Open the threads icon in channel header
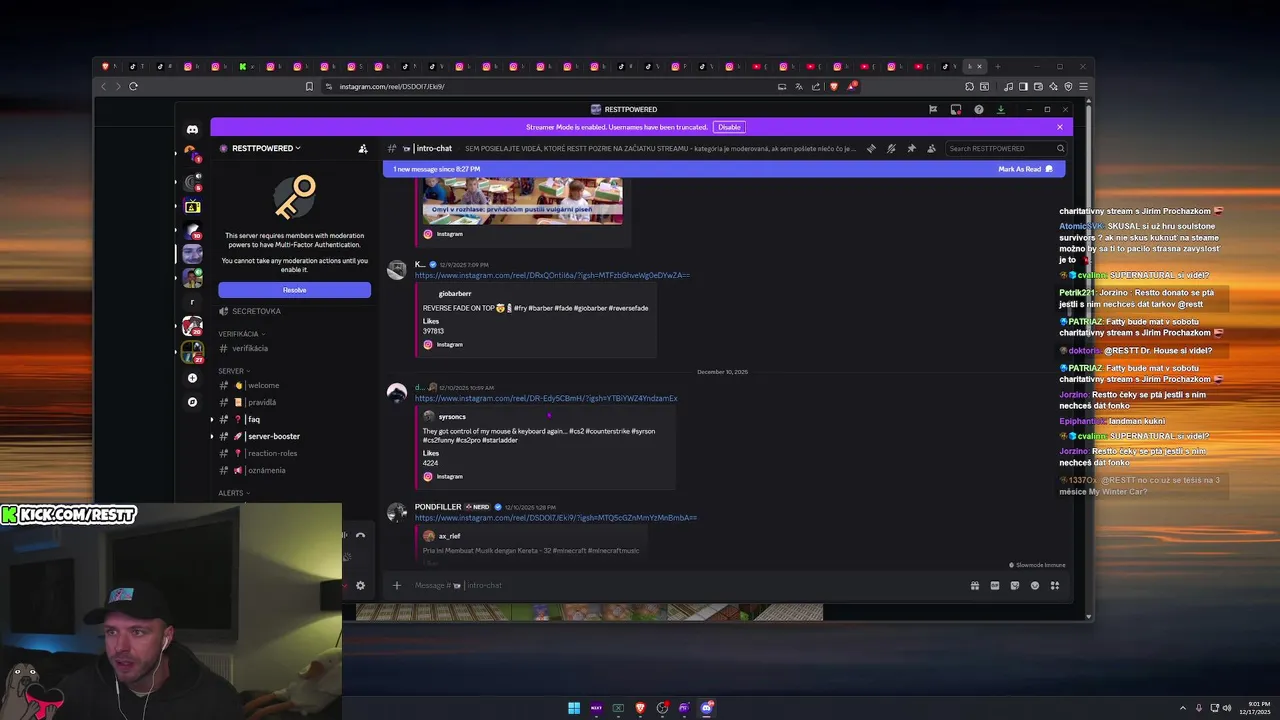Screen dimensions: 1280x720 coord(871,148)
